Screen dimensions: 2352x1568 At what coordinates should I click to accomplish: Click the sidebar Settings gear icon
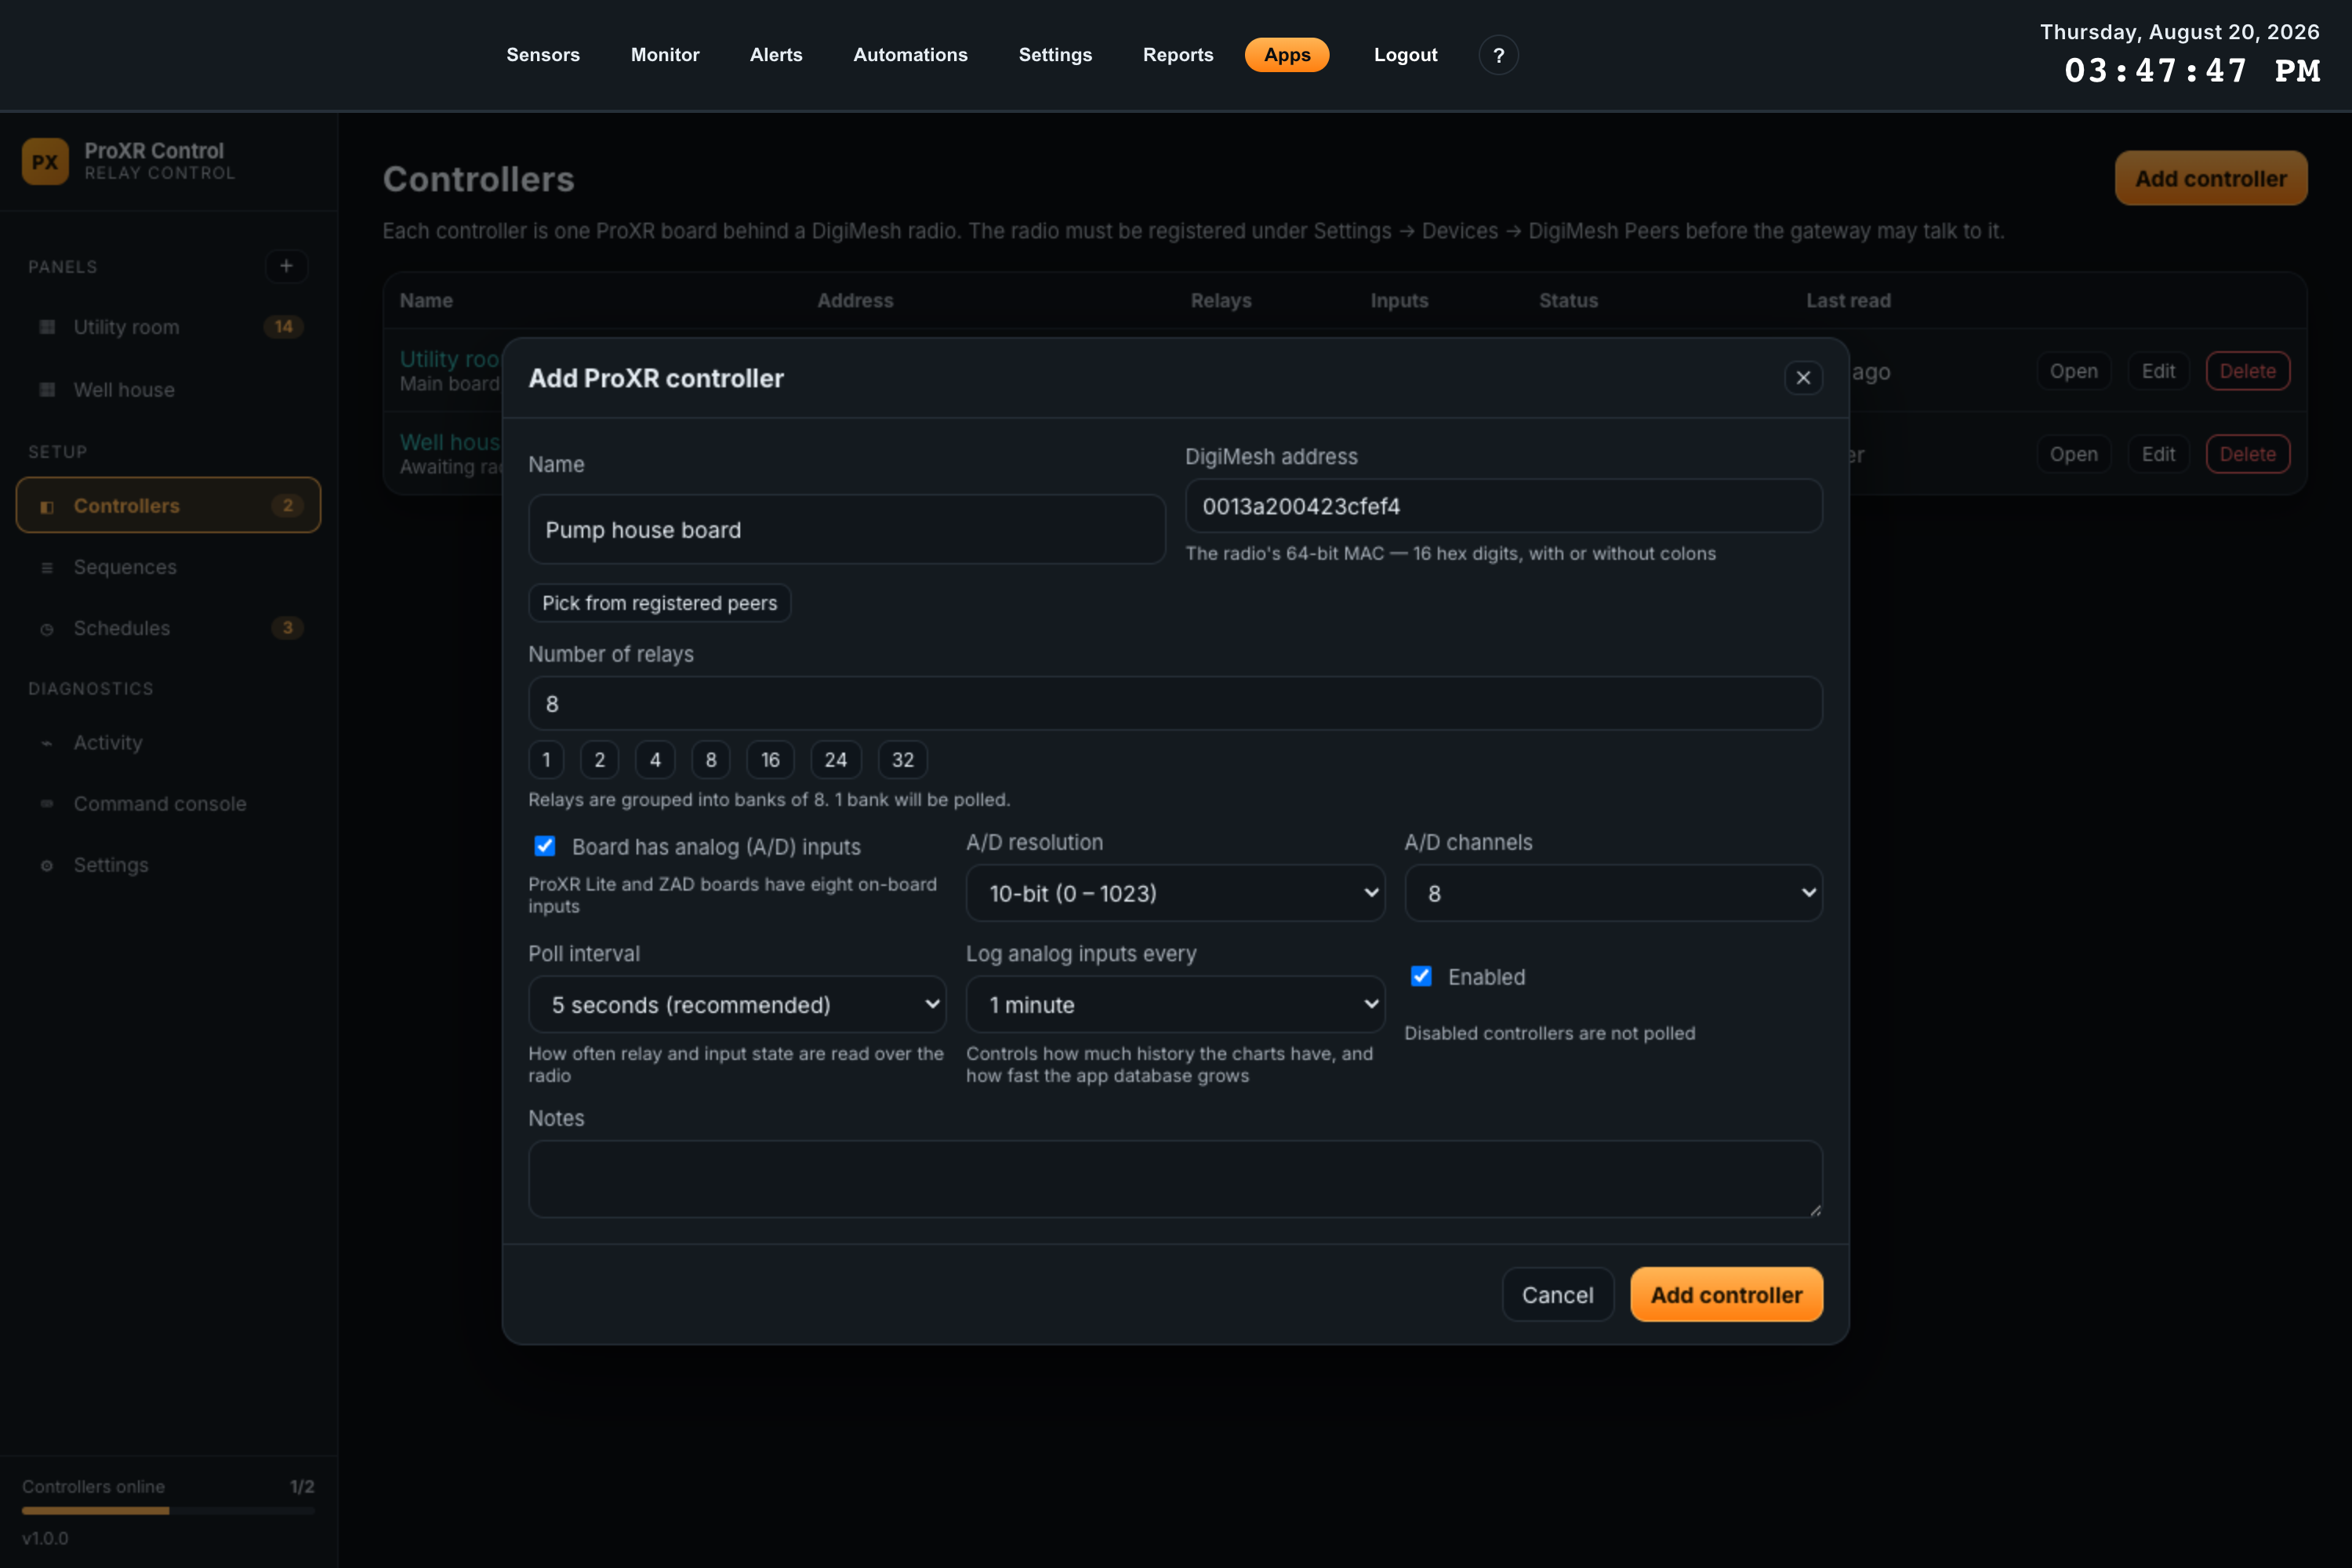click(x=47, y=865)
